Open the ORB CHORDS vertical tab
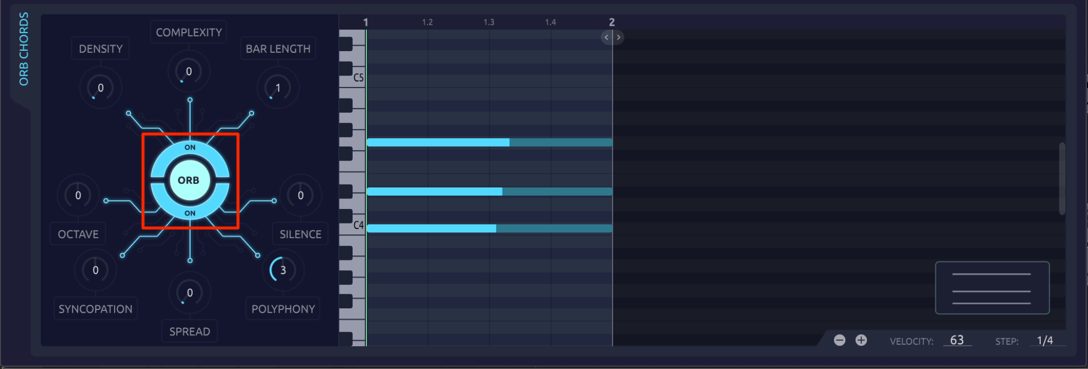1088x369 pixels. click(x=24, y=49)
